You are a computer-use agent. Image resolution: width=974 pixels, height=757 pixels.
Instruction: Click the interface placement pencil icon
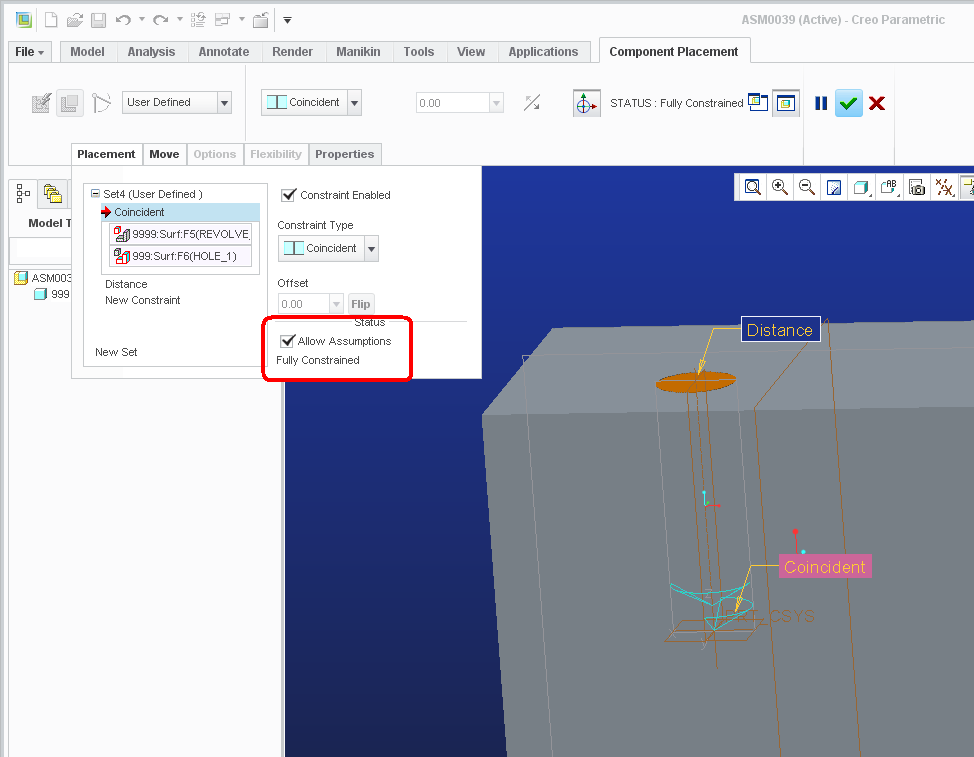(41, 102)
